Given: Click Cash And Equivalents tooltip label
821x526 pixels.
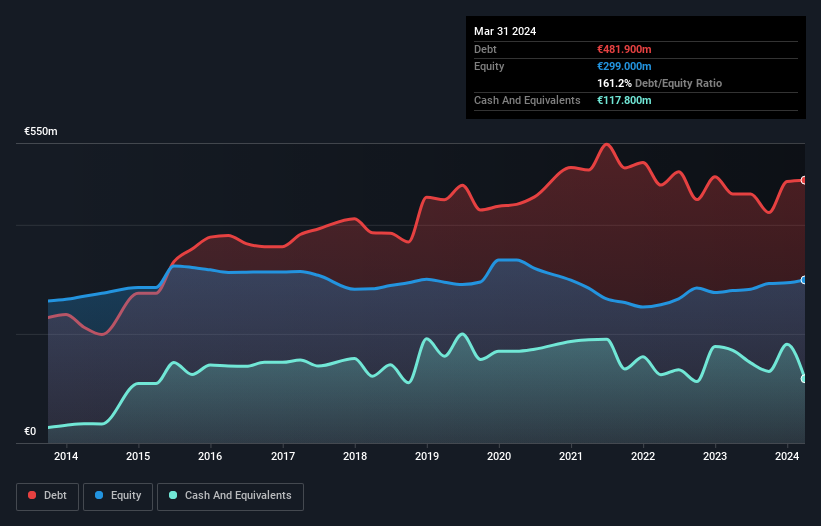Looking at the screenshot, I should click(x=527, y=100).
